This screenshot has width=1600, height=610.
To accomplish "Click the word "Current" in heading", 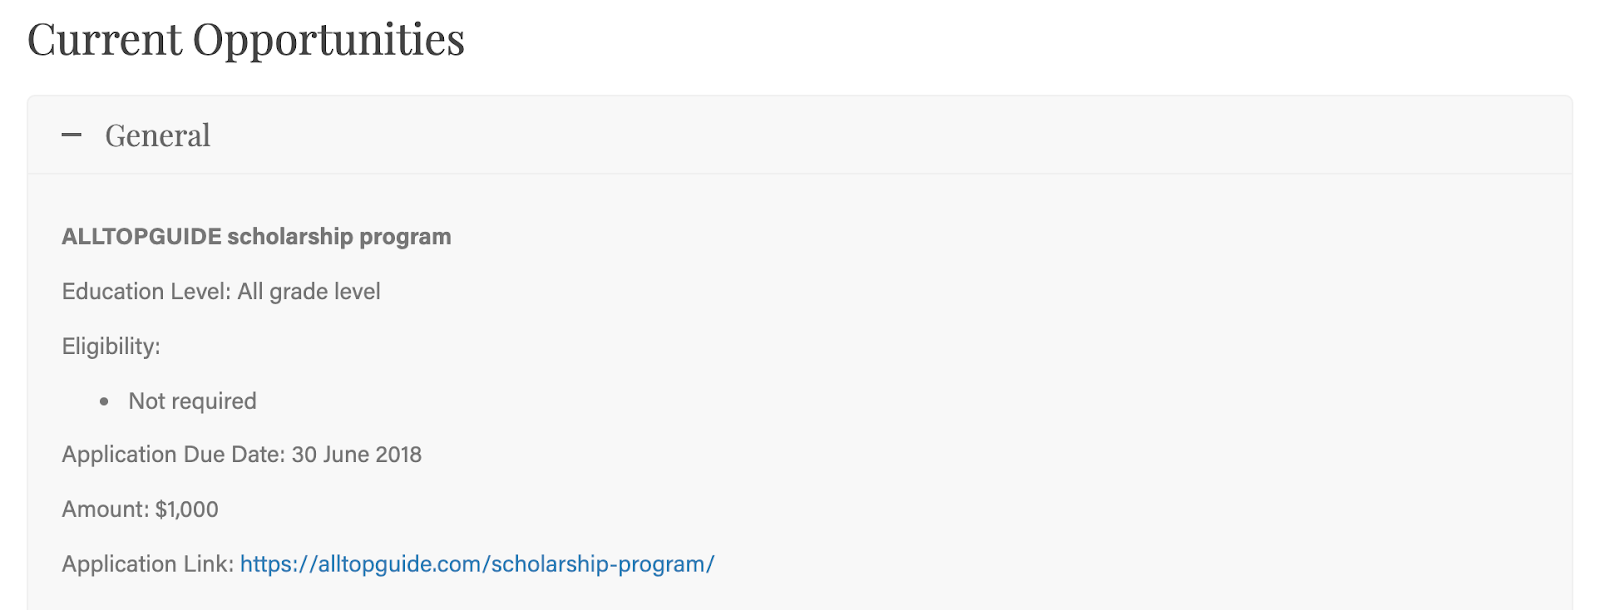I will coord(104,40).
